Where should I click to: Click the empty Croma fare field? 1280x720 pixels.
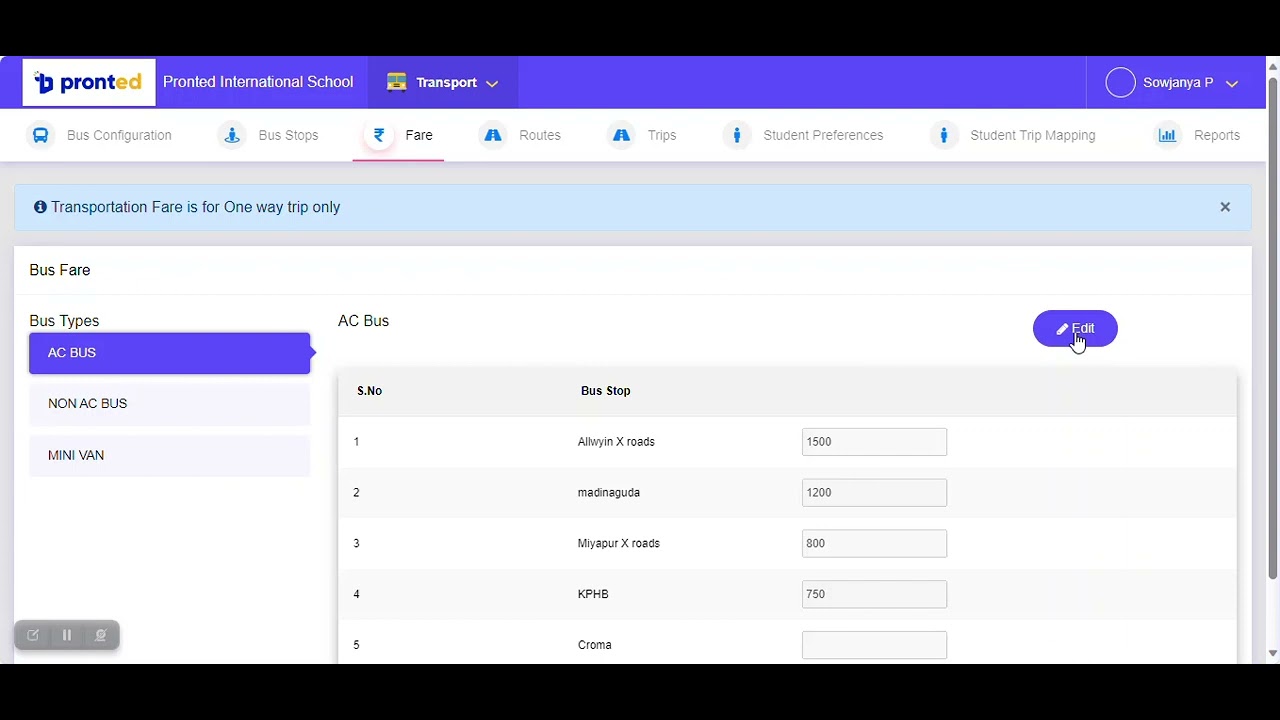pos(874,645)
